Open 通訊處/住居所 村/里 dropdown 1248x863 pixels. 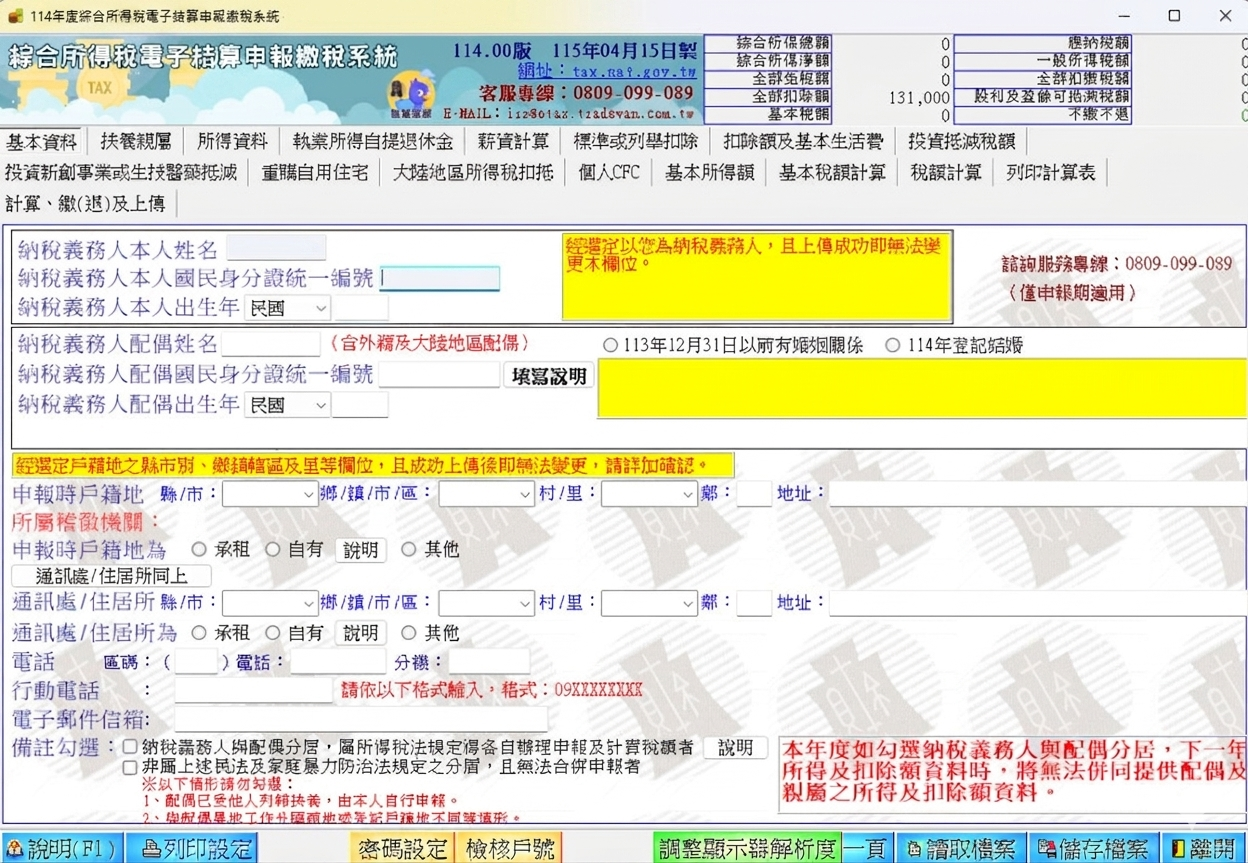point(649,604)
